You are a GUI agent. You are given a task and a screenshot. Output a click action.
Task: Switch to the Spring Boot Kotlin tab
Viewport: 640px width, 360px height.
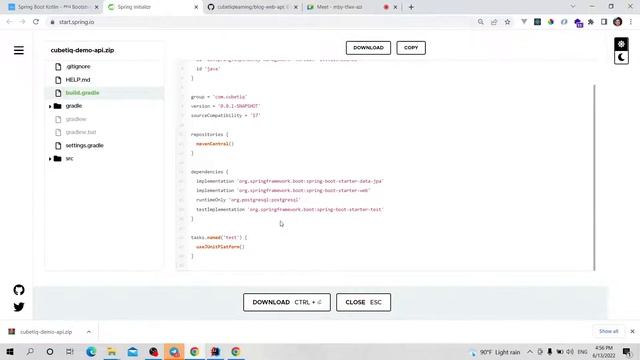pyautogui.click(x=52, y=7)
